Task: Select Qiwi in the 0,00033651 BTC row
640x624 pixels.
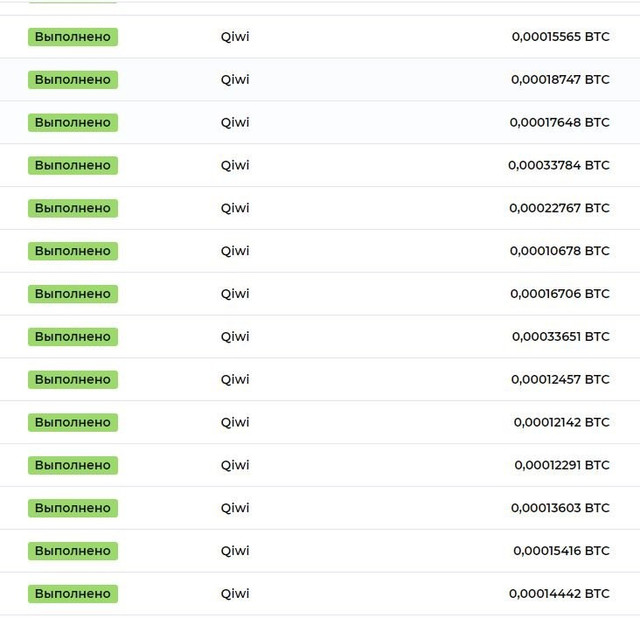Action: 235,337
